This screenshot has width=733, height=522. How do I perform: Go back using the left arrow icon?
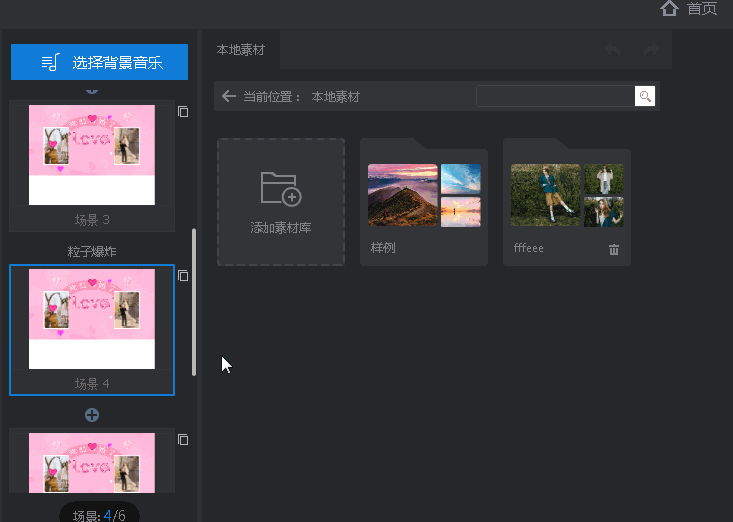[x=229, y=96]
